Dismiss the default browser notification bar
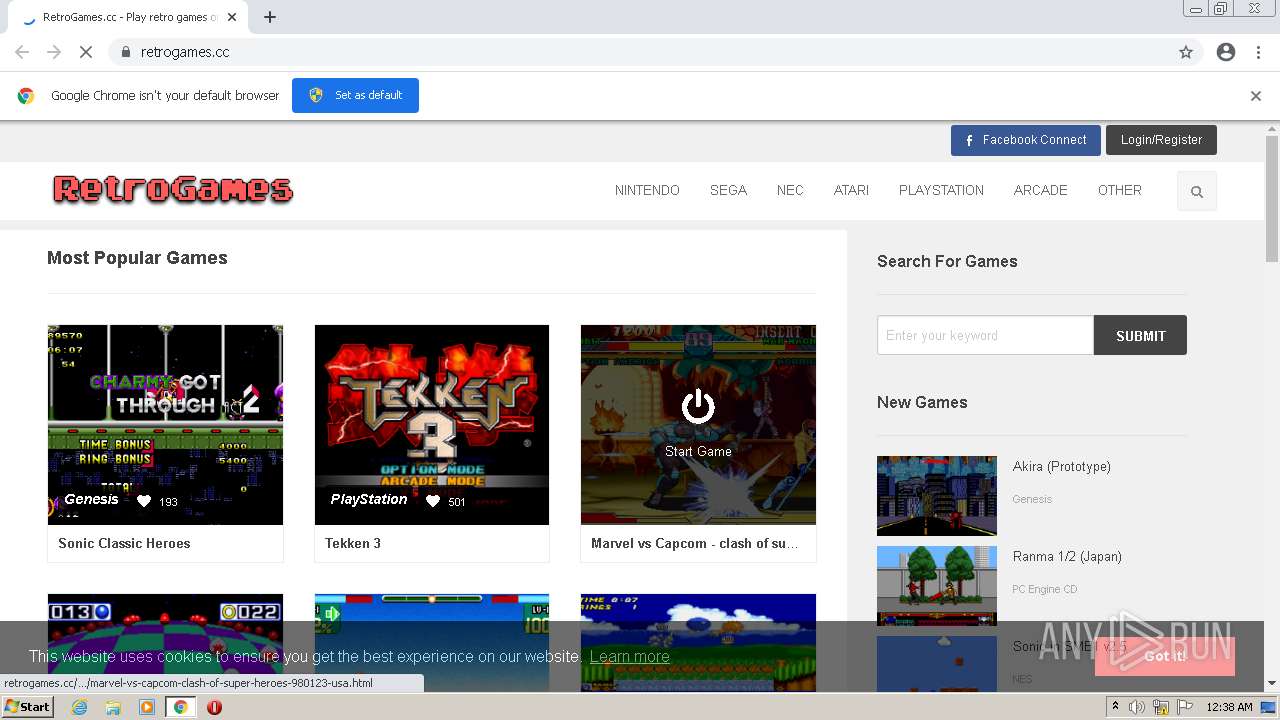This screenshot has width=1280, height=720. pyautogui.click(x=1256, y=96)
